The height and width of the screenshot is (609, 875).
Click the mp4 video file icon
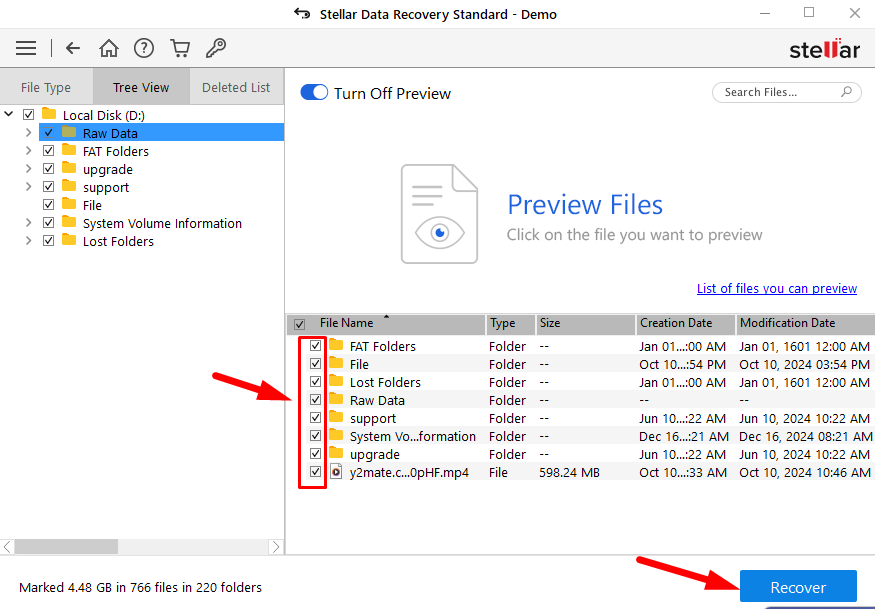(x=336, y=472)
